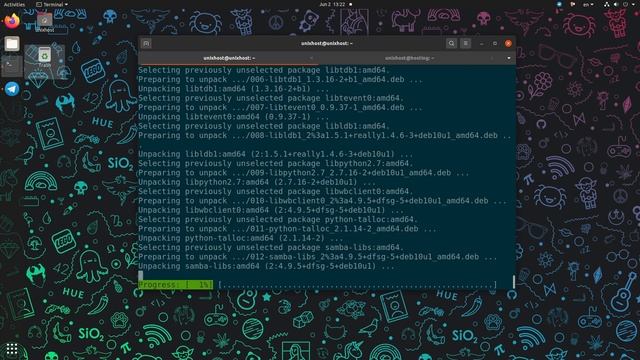Click the blue tray indicator icon
This screenshot has width=640, height=360.
pos(559,4)
